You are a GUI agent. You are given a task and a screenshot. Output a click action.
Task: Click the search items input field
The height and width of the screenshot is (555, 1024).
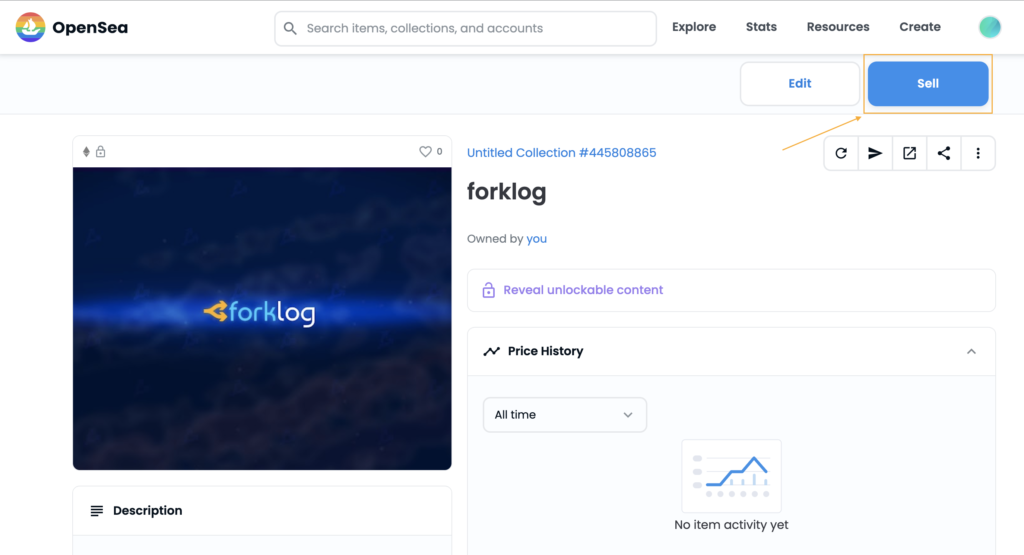[466, 28]
